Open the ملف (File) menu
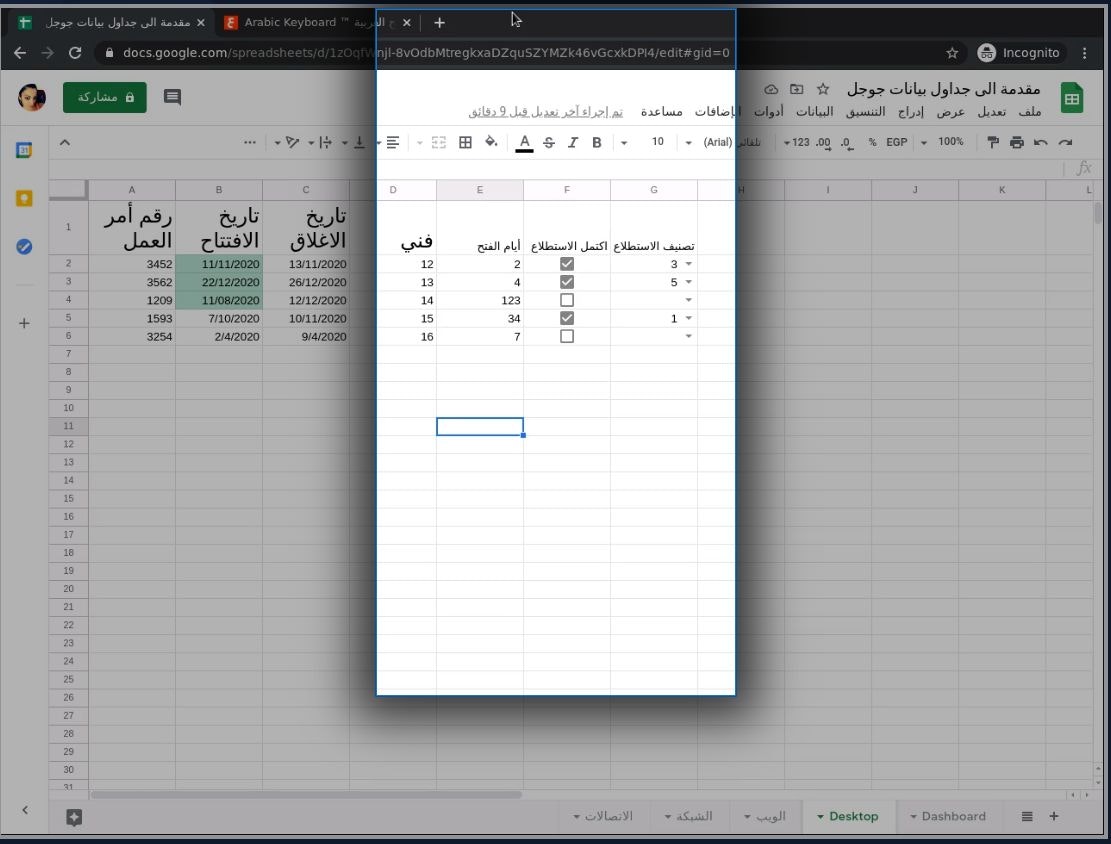The image size is (1111, 844). (x=1030, y=112)
